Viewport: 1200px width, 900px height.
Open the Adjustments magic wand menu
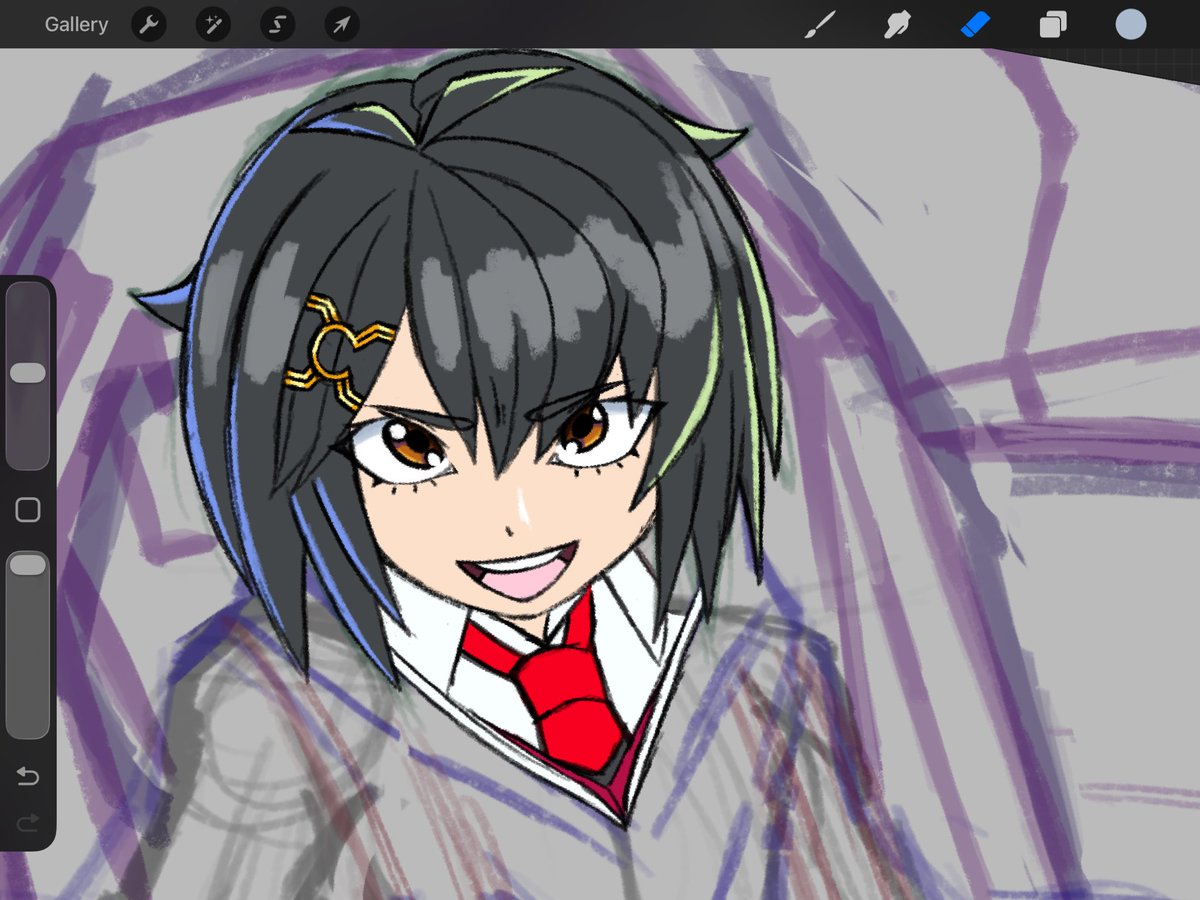pos(213,25)
